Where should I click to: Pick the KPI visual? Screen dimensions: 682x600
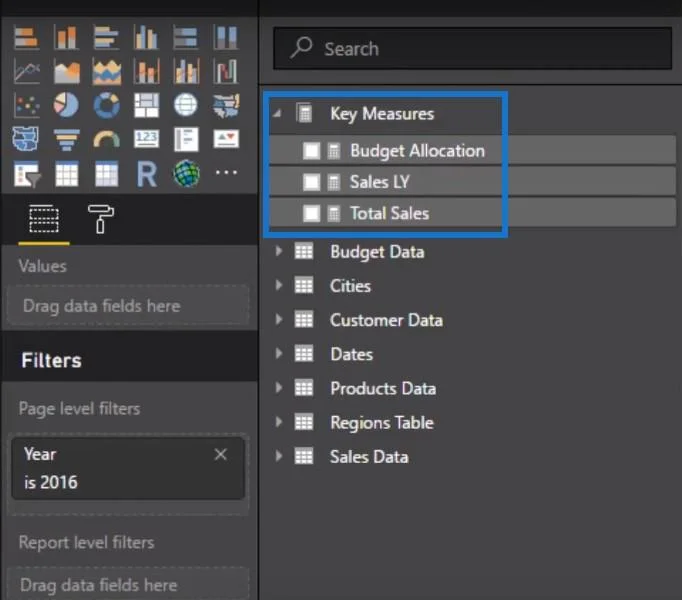click(x=226, y=139)
